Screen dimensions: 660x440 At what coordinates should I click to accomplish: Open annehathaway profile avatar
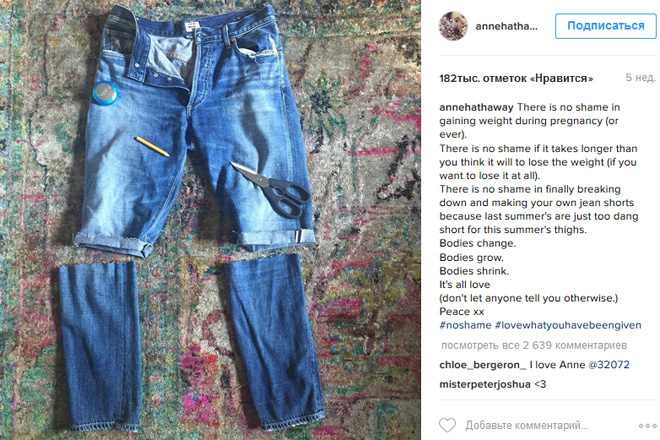453,26
